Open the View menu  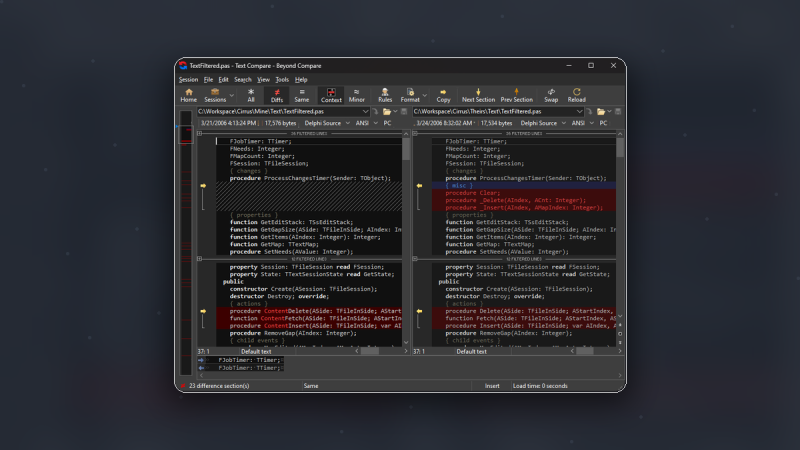(263, 80)
